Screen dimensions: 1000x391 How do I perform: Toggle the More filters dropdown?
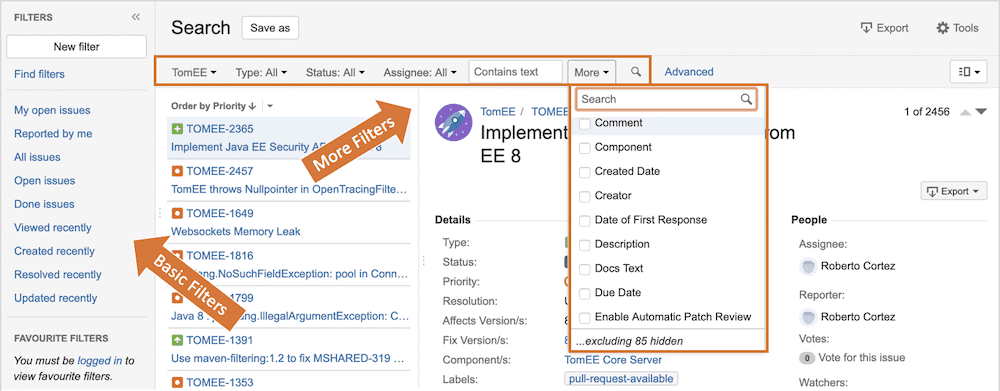pyautogui.click(x=592, y=72)
